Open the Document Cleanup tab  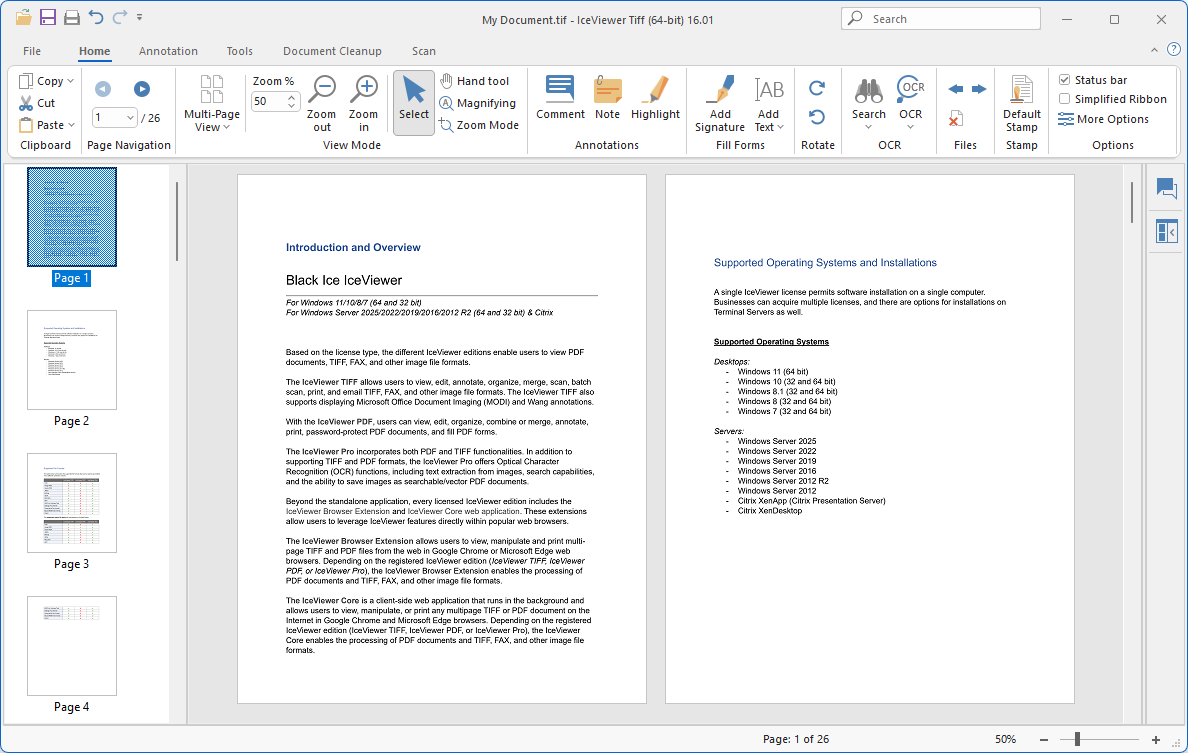tap(332, 51)
